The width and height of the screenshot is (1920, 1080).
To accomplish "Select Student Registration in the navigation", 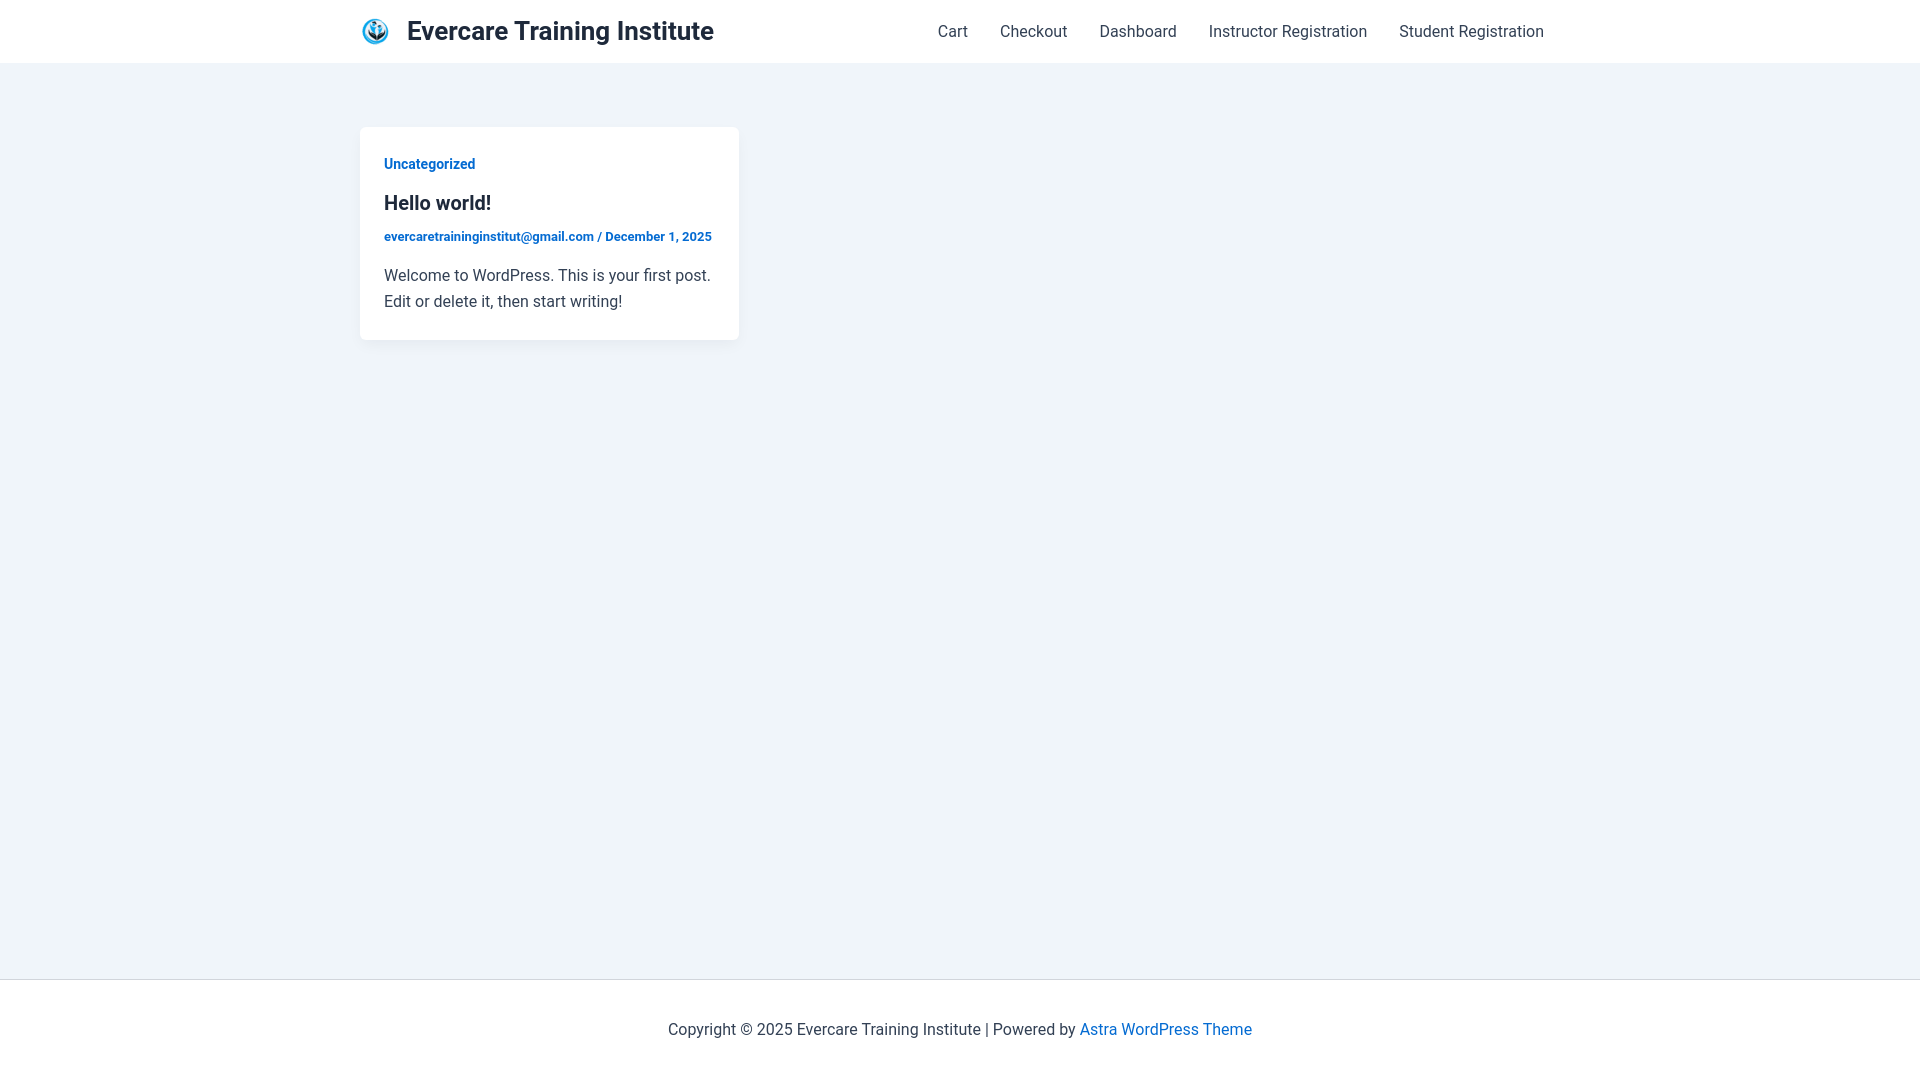I will click(x=1471, y=32).
